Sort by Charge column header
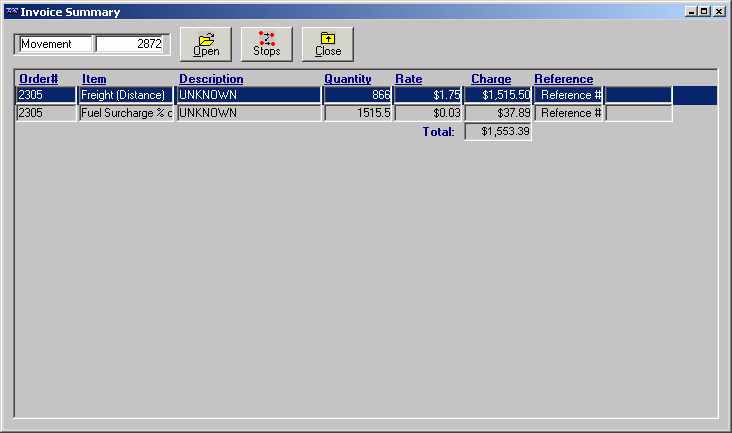The width and height of the screenshot is (732, 433). click(x=491, y=79)
